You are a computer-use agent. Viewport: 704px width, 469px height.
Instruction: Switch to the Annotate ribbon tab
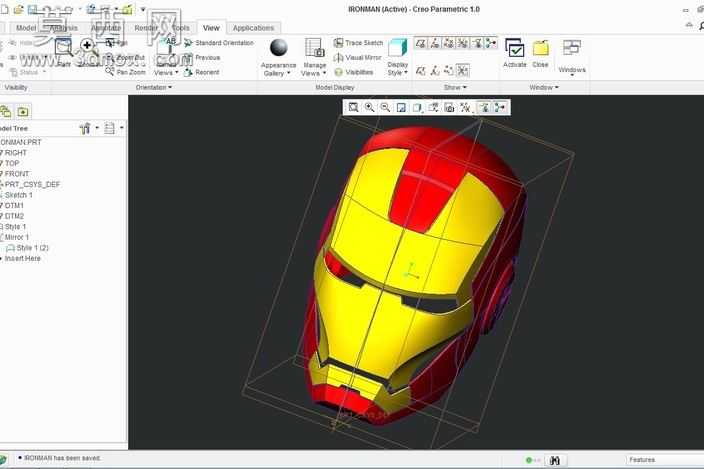pyautogui.click(x=106, y=28)
